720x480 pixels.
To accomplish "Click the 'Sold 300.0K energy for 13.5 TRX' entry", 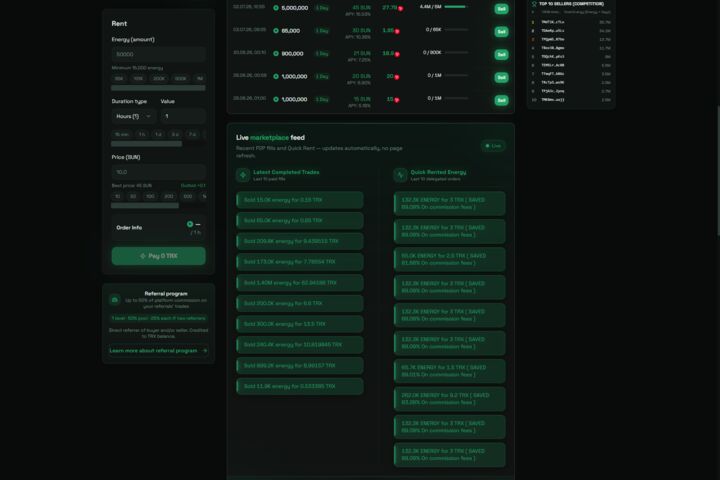I will click(x=300, y=324).
